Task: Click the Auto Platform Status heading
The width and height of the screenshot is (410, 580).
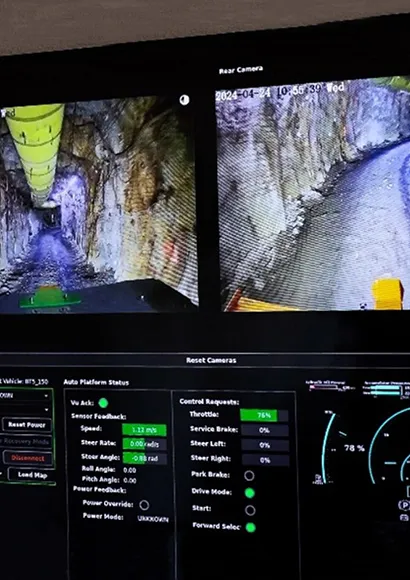Action: coord(96,382)
